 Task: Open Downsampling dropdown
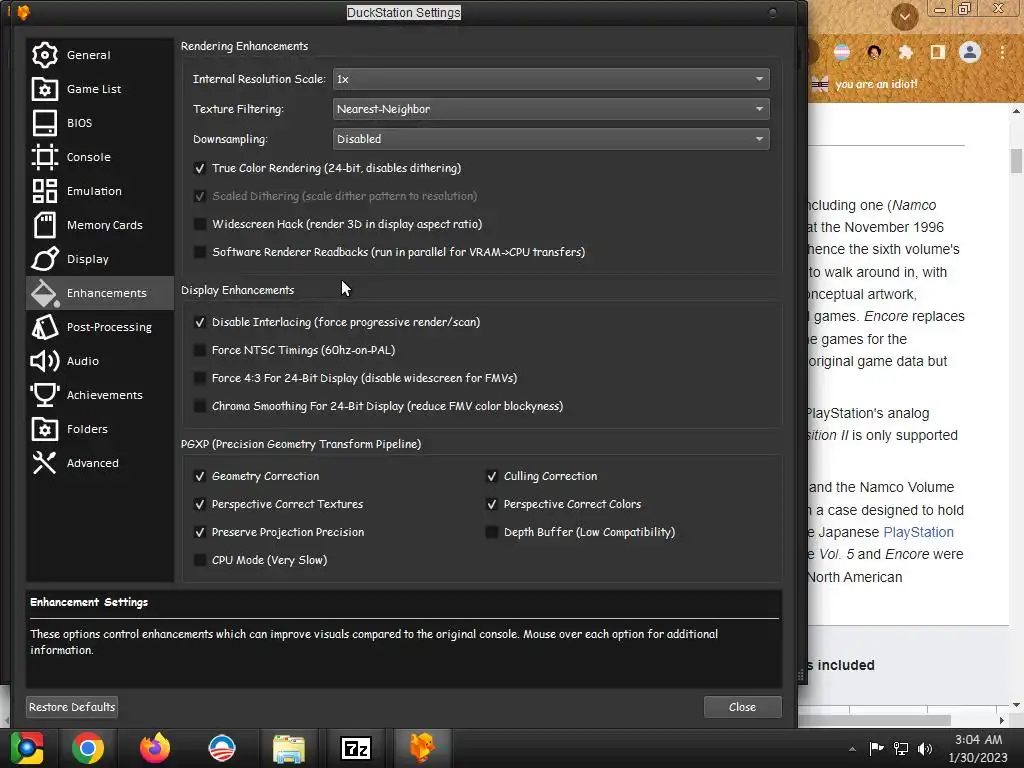[x=551, y=139]
